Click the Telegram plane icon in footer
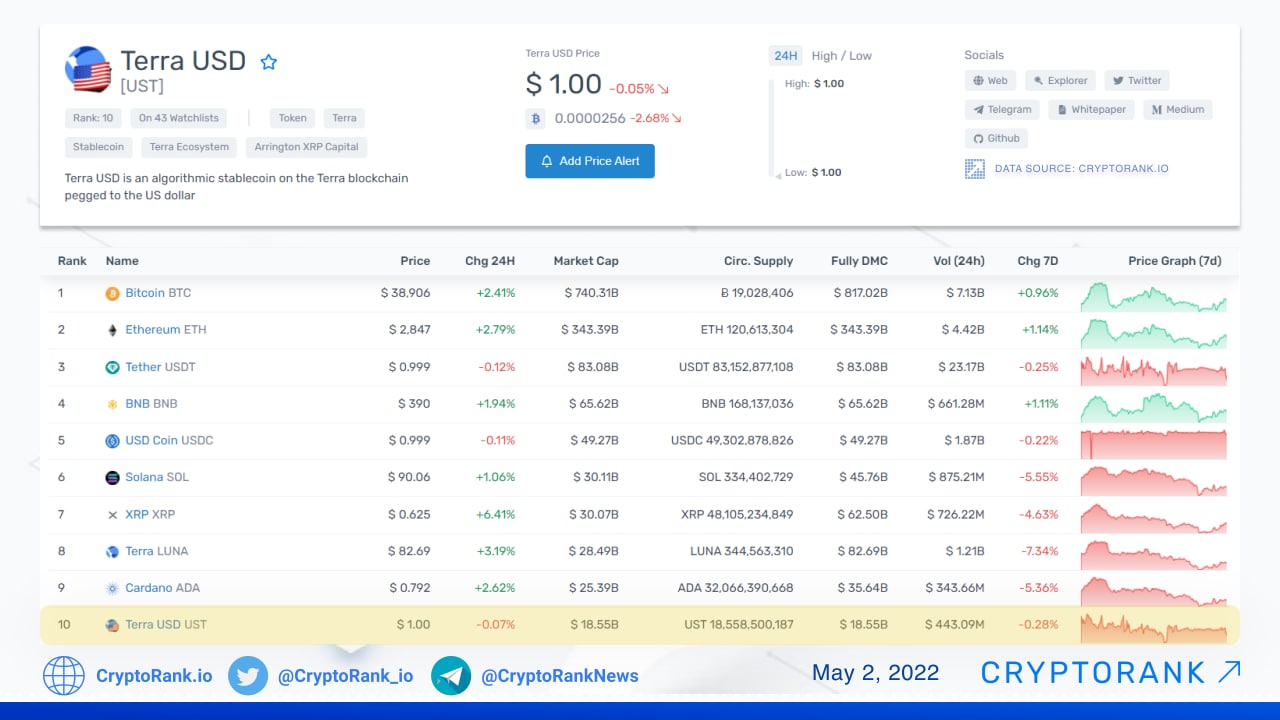Viewport: 1280px width, 720px height. [451, 676]
